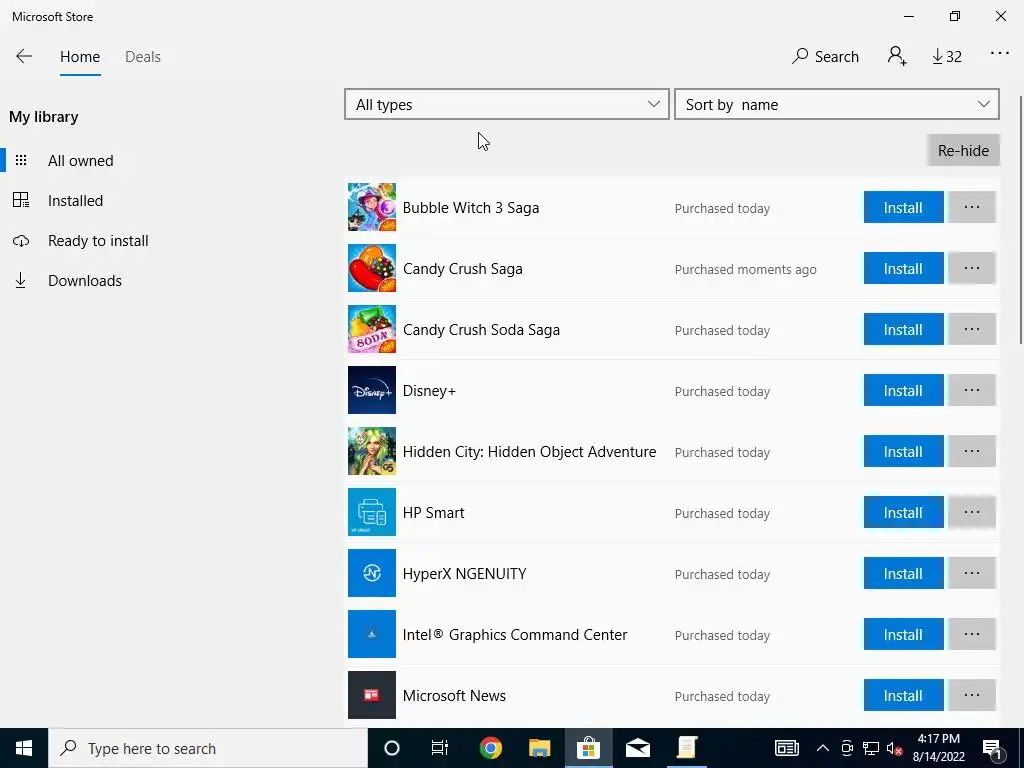Open more options for Candy Crush Saga

[972, 268]
